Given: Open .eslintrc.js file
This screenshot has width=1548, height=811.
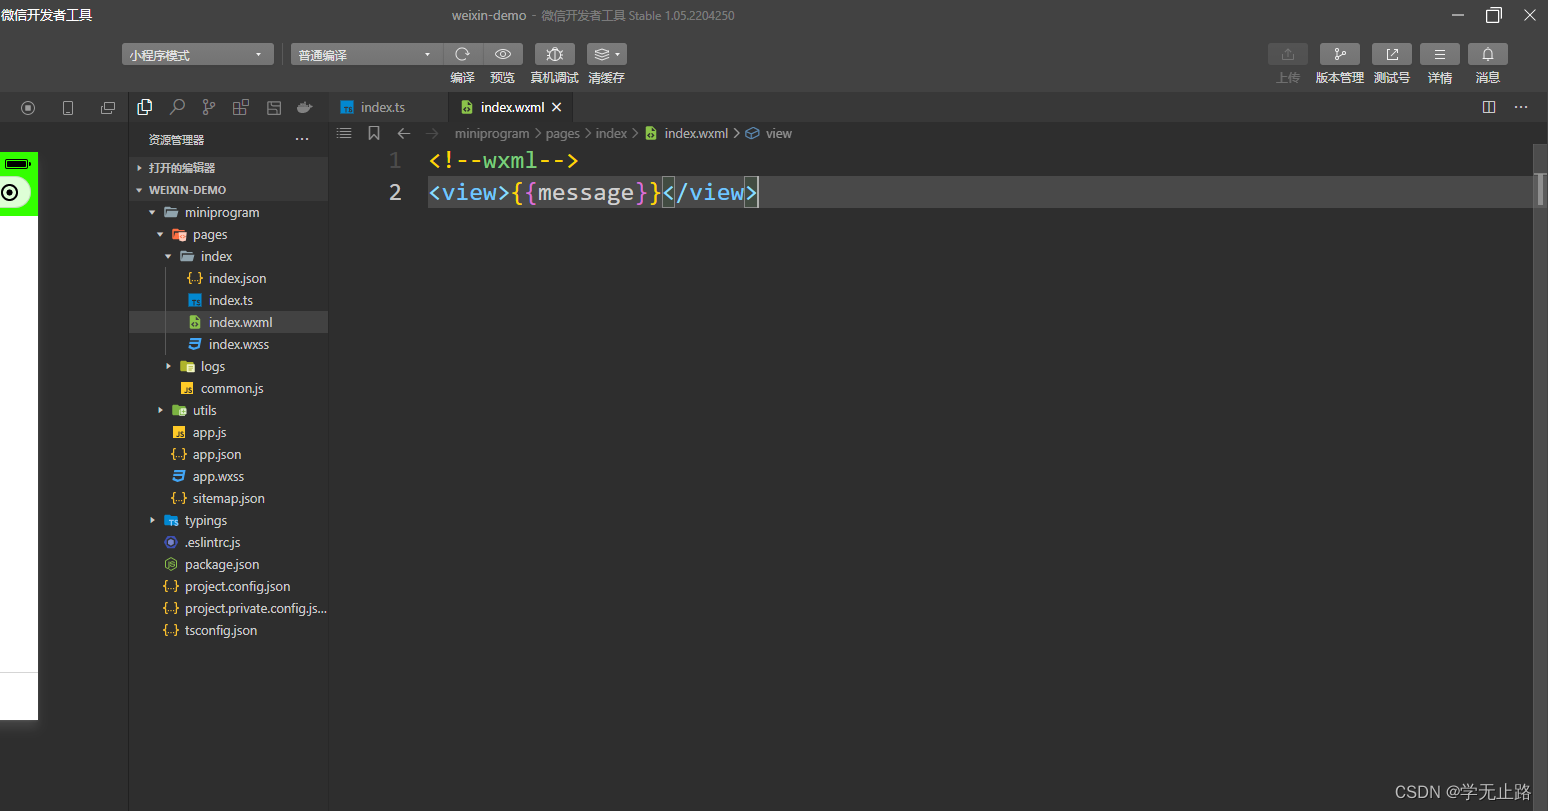Looking at the screenshot, I should 228,542.
